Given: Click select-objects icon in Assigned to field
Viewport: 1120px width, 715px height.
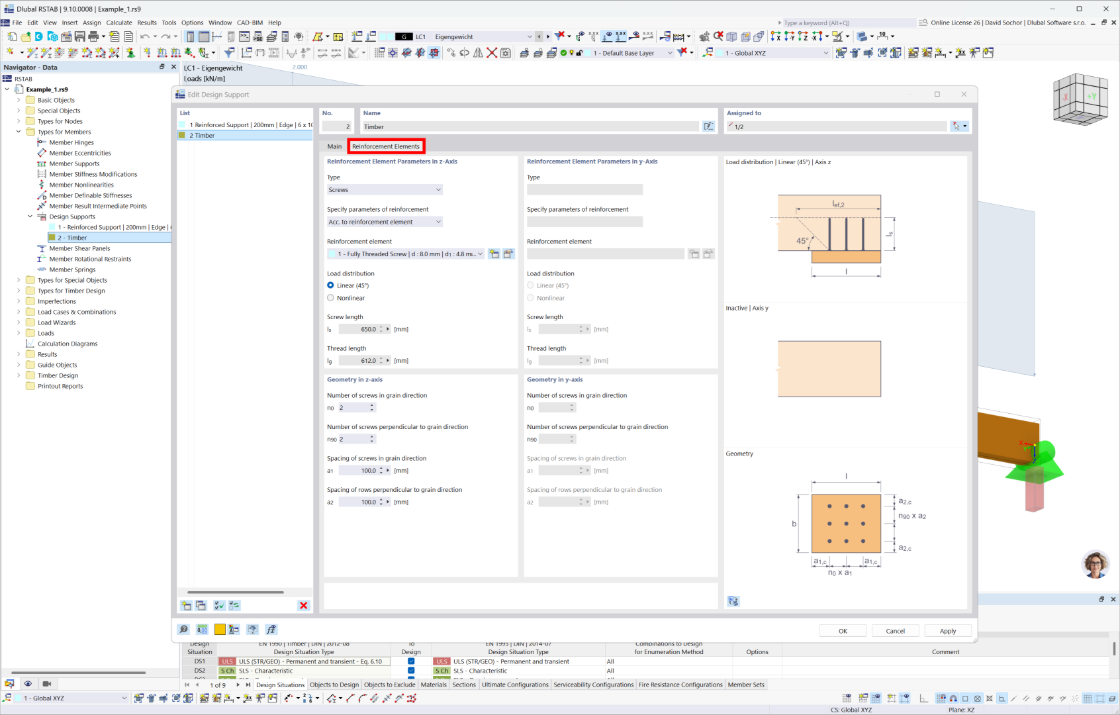Looking at the screenshot, I should 956,126.
